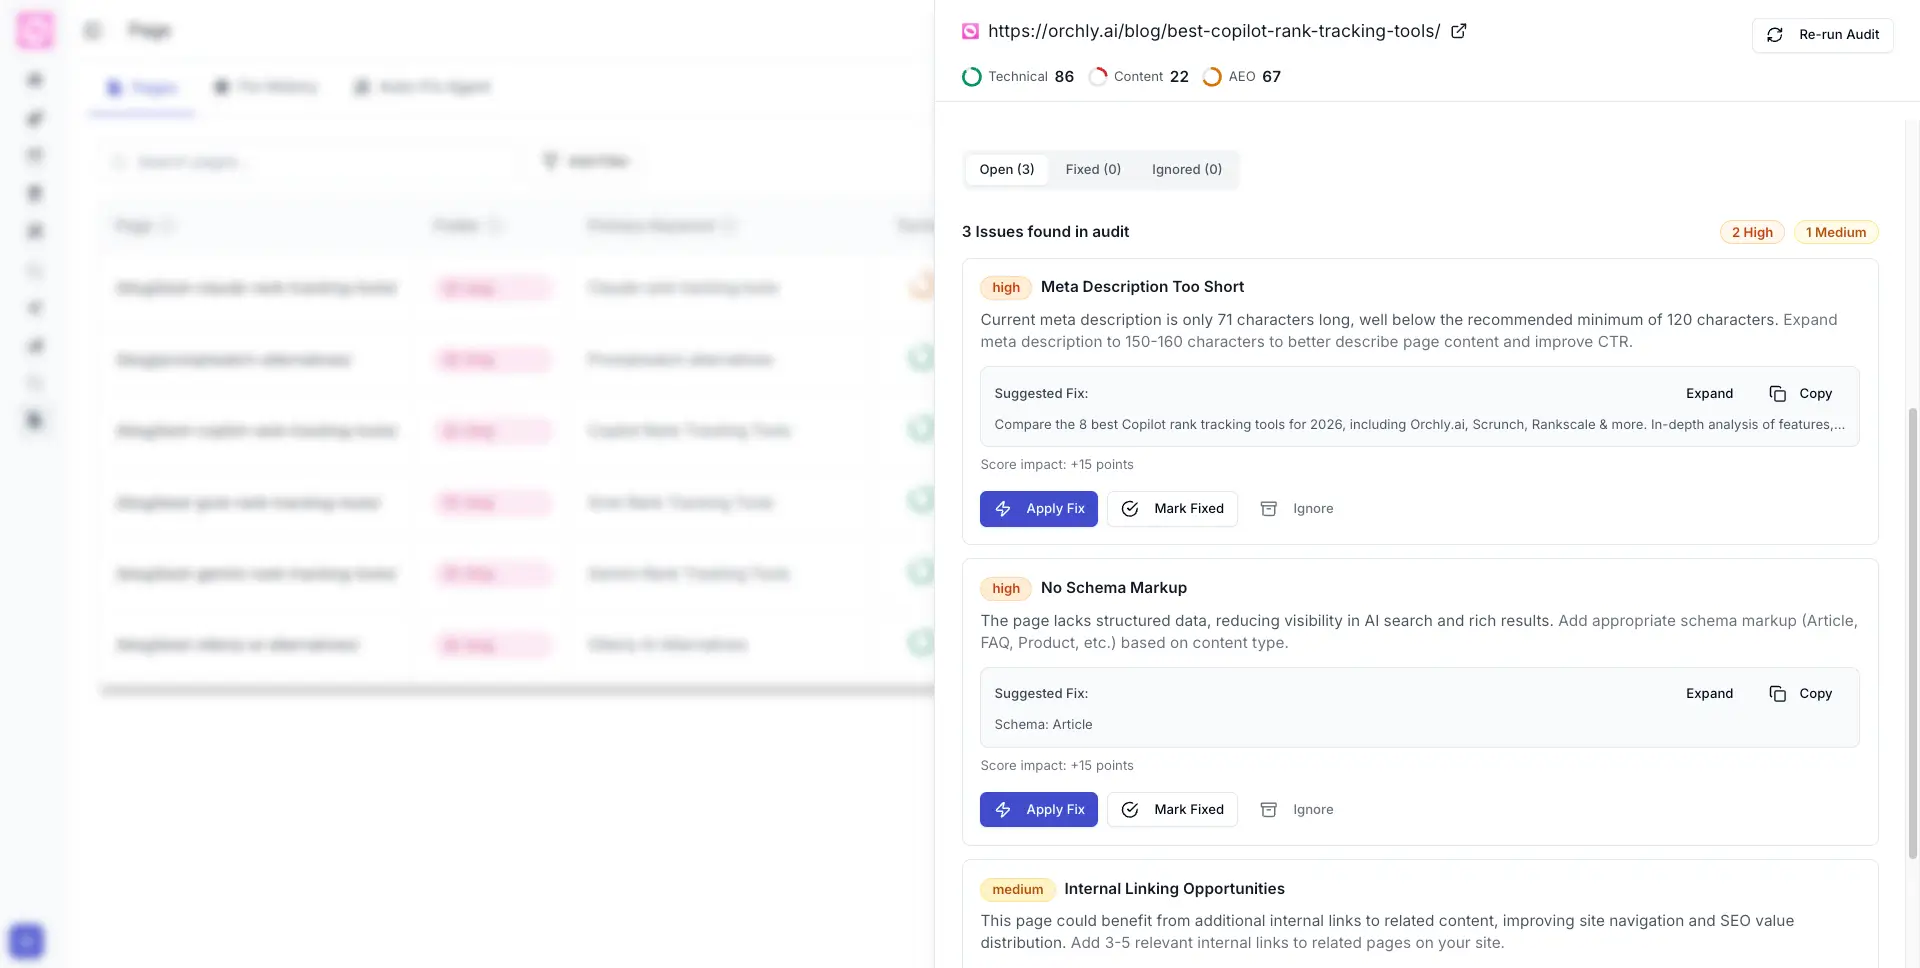
Task: Mark the No Schema Markup issue as Fixed
Action: coord(1172,809)
